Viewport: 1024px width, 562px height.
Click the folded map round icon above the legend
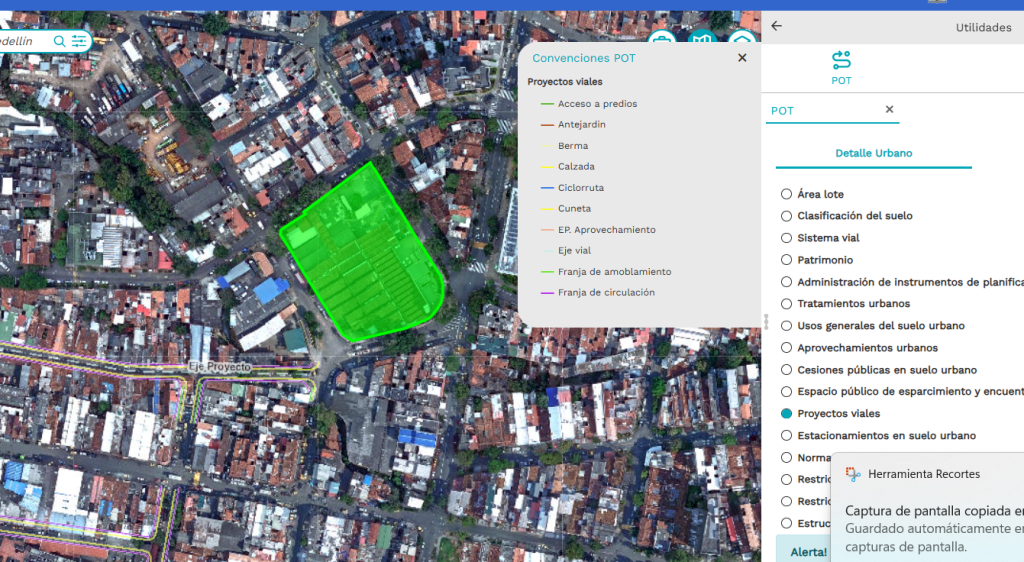(x=702, y=37)
